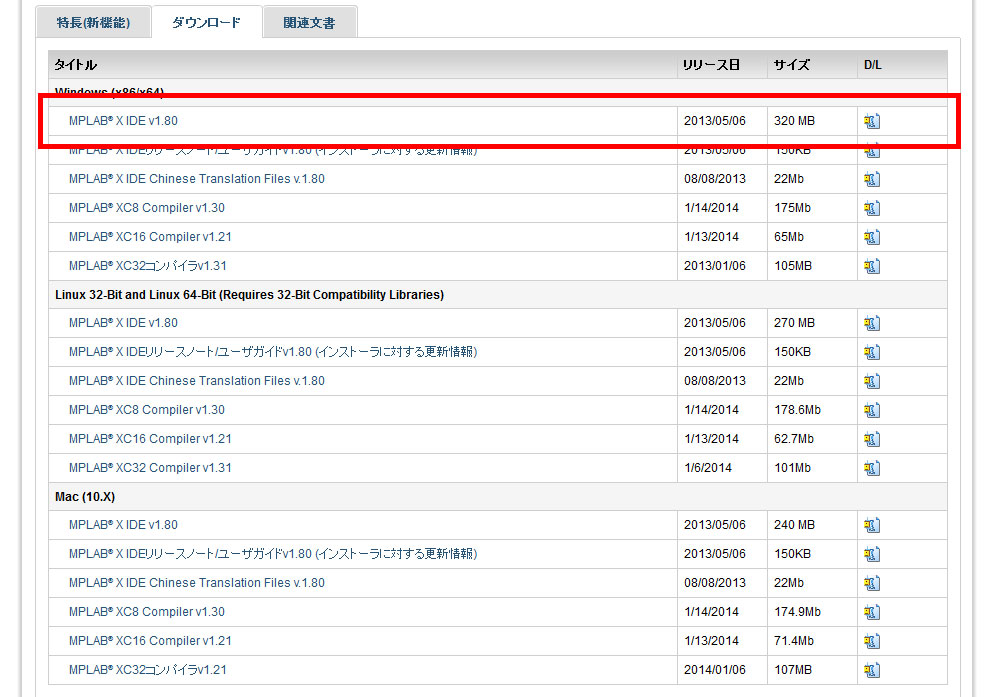Click the リリース日 column header
Image resolution: width=1003 pixels, height=697 pixels.
click(711, 65)
